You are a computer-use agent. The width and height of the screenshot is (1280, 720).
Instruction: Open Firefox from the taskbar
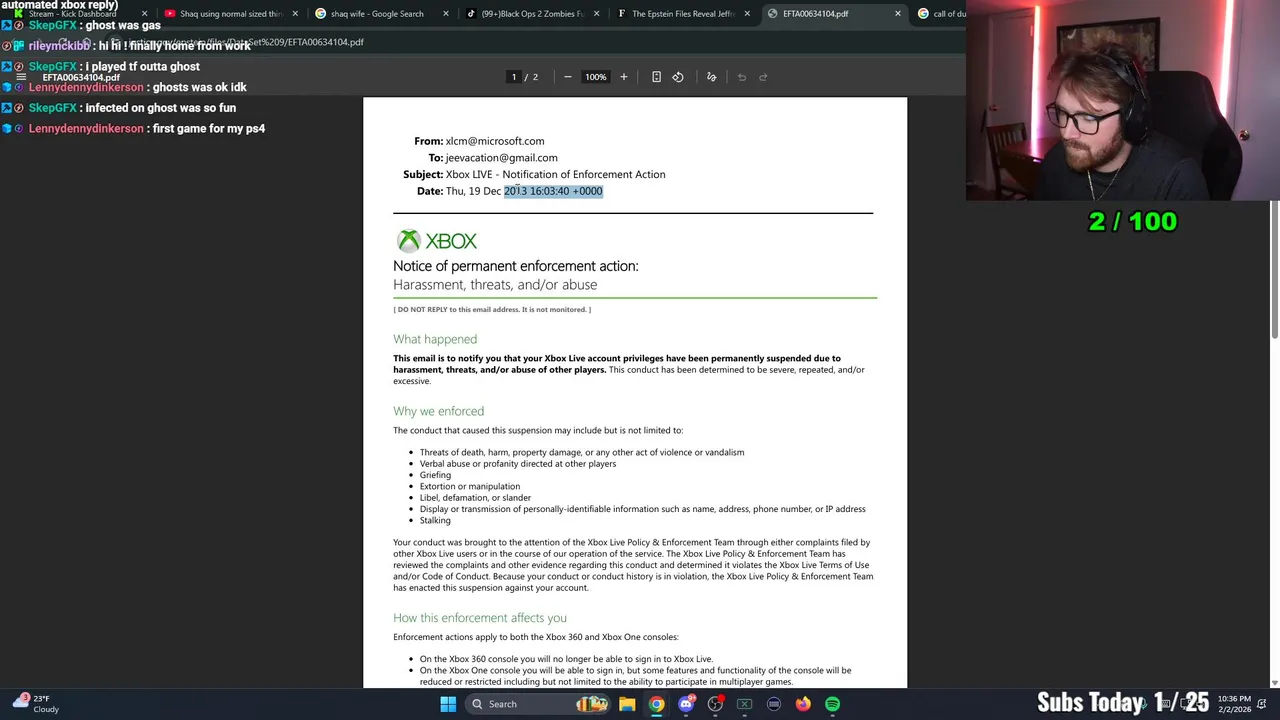(x=803, y=704)
